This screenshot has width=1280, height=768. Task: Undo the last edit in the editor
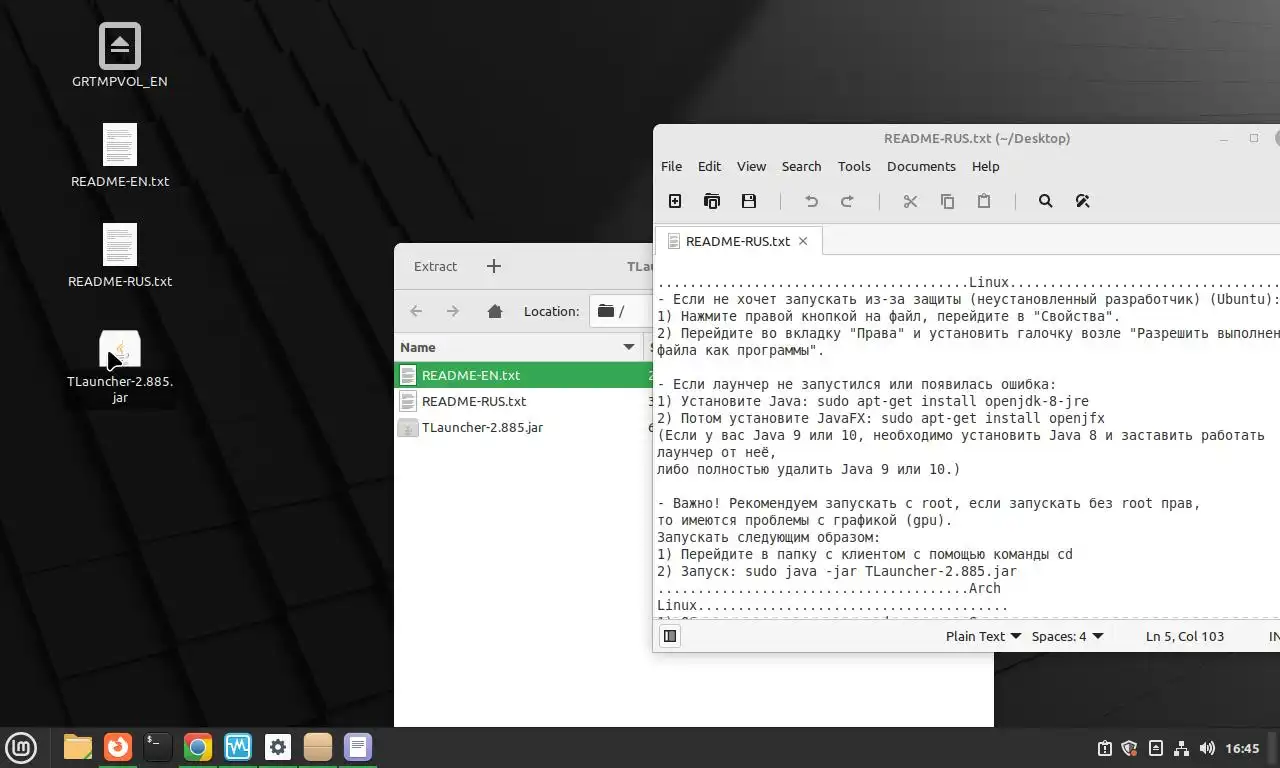811,201
